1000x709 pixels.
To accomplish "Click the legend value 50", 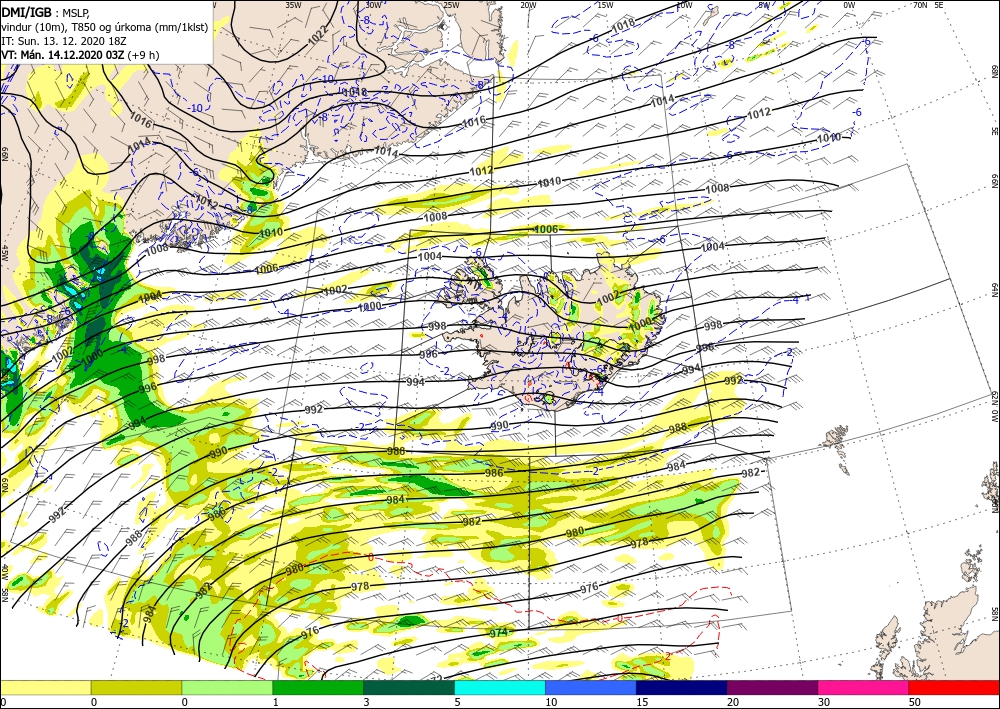I will point(914,702).
